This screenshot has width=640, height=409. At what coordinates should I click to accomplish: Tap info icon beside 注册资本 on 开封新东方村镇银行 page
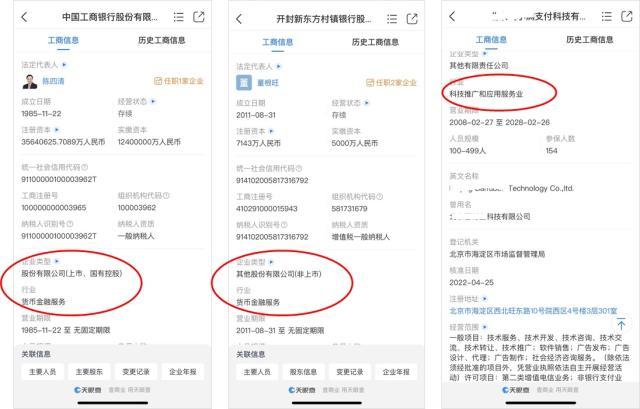click(x=271, y=131)
